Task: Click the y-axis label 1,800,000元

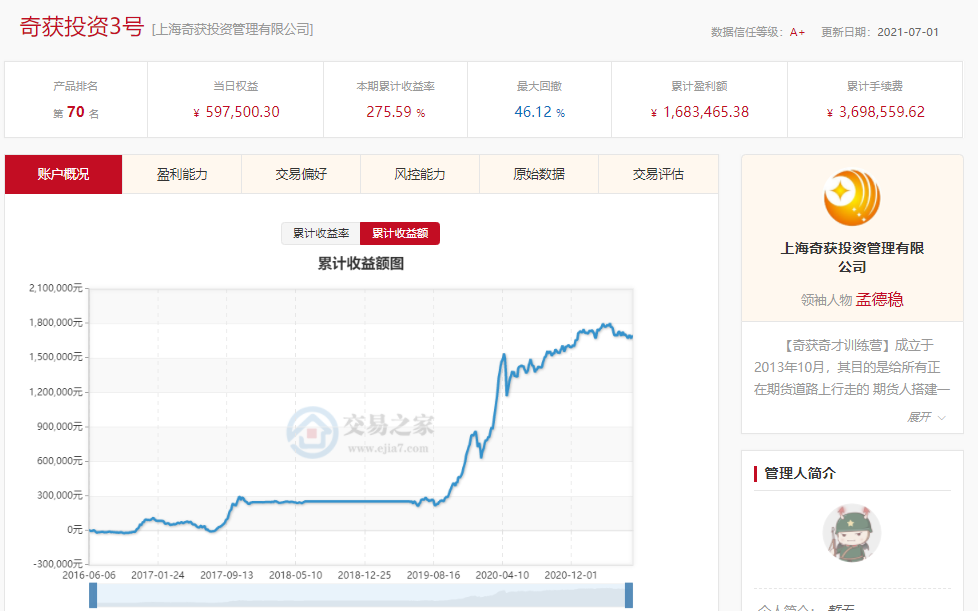Action: tap(56, 322)
